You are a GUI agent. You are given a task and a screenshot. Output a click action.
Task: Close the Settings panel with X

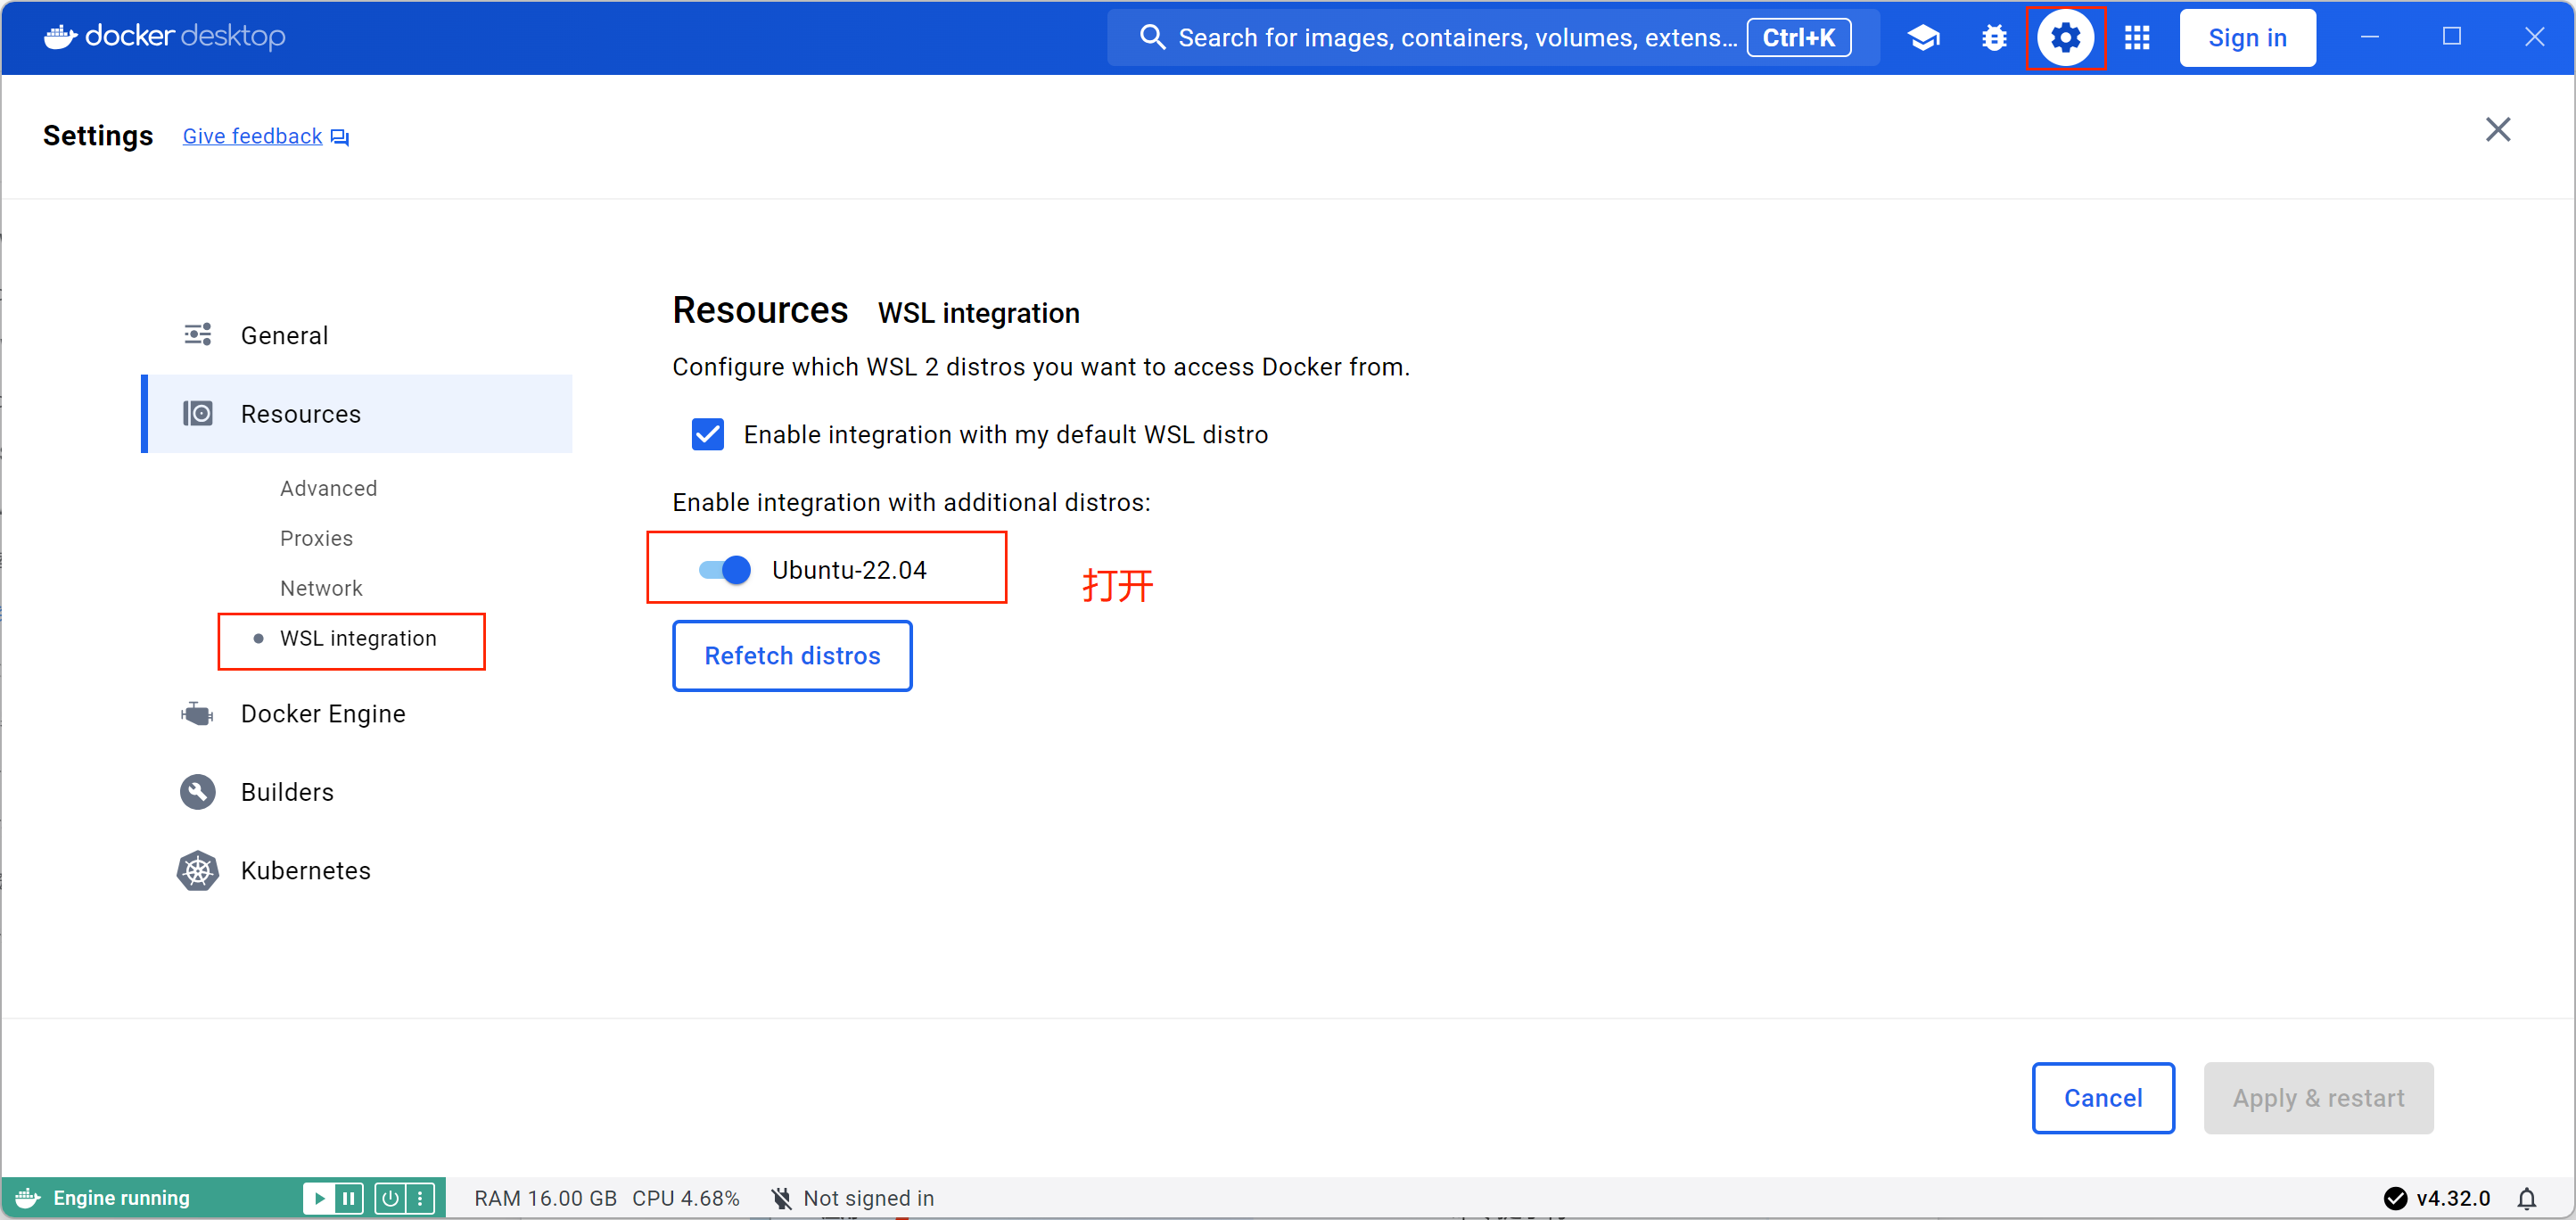click(x=2497, y=130)
